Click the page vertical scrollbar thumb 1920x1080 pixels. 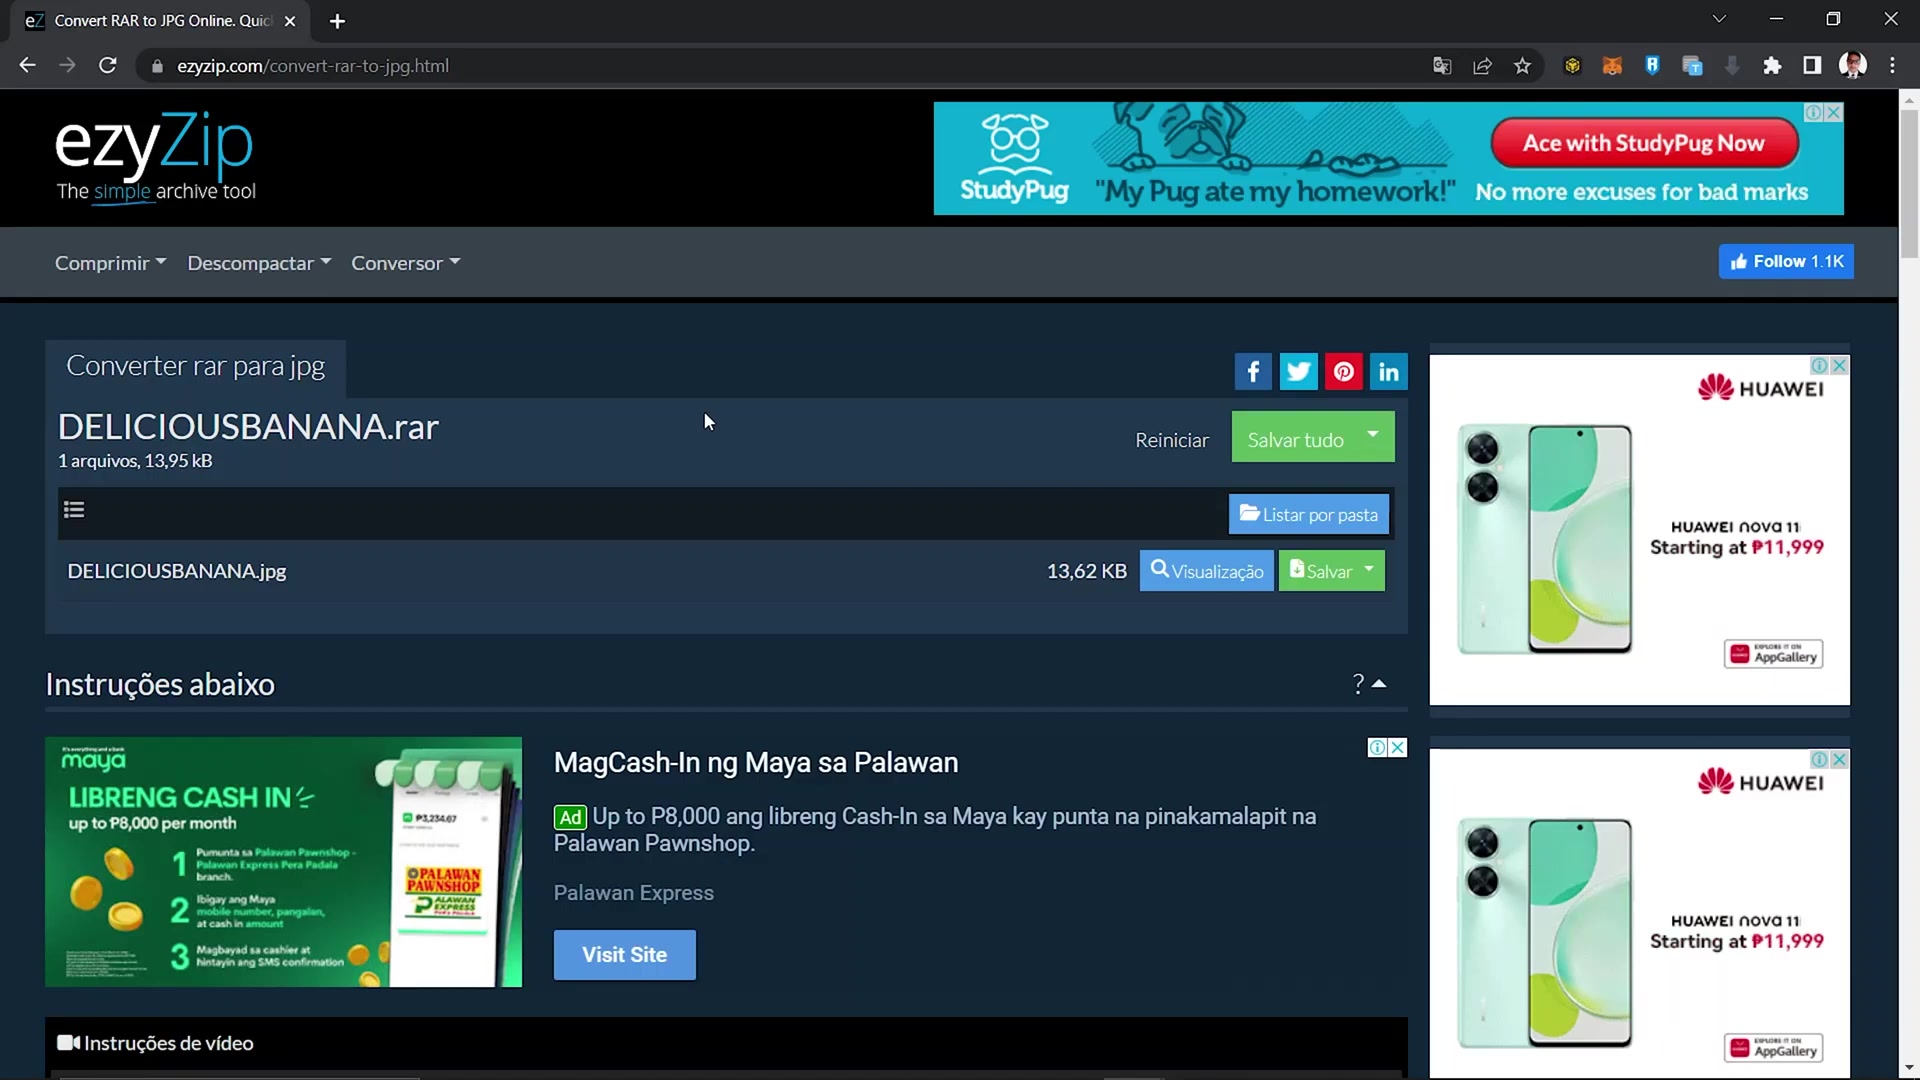click(x=1909, y=185)
